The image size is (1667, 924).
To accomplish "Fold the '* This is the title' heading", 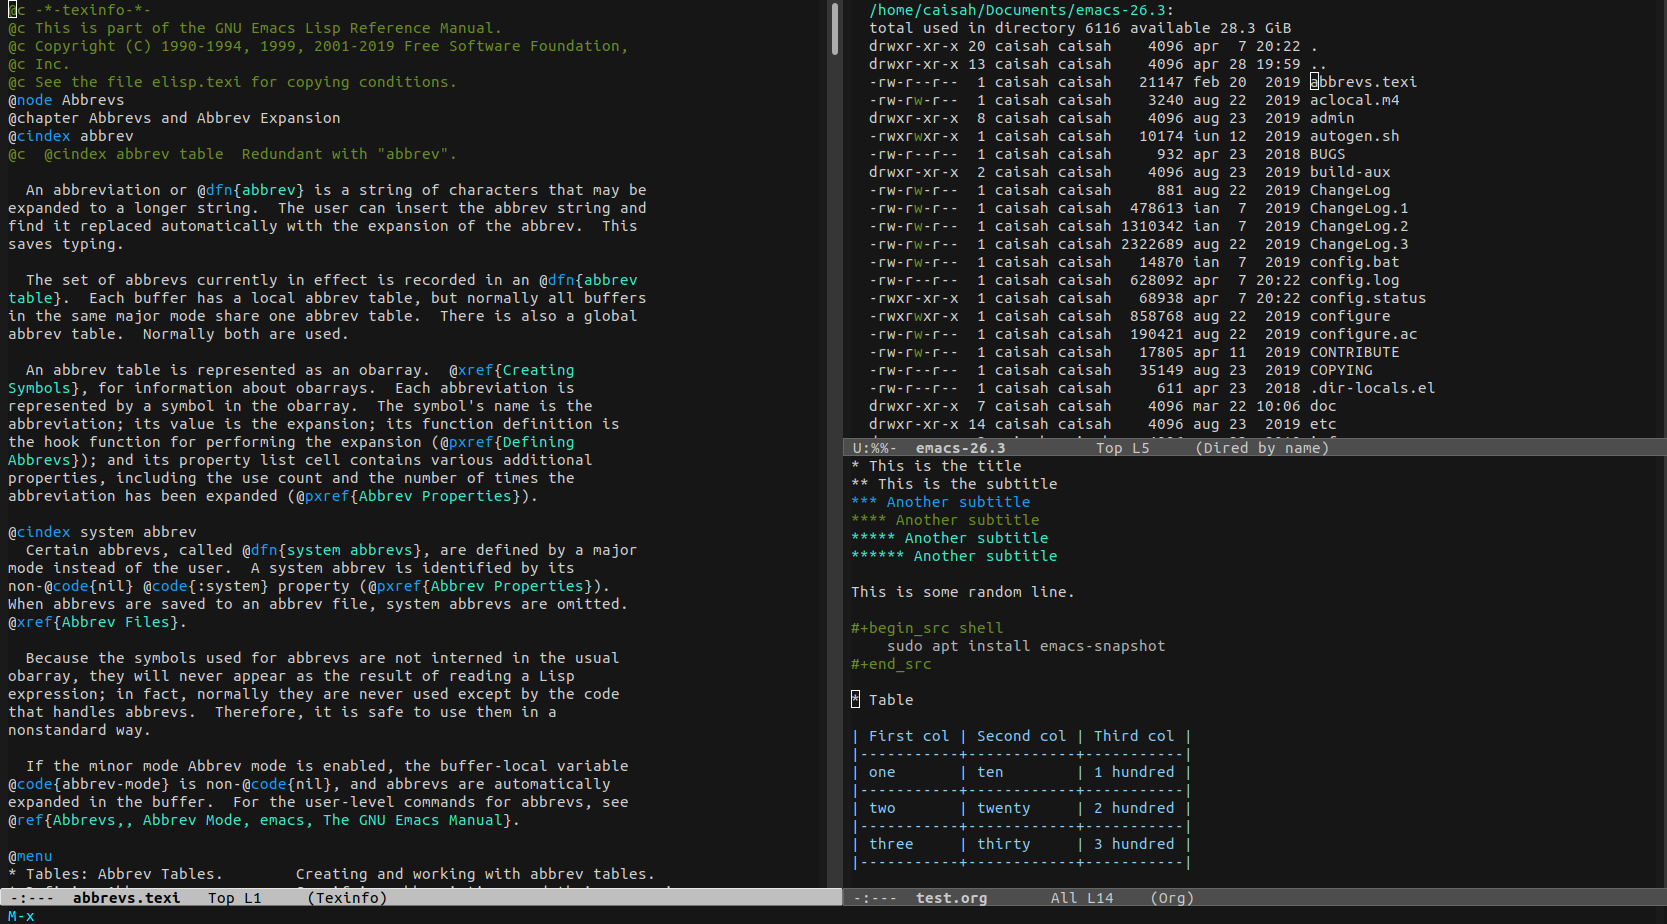I will click(936, 466).
